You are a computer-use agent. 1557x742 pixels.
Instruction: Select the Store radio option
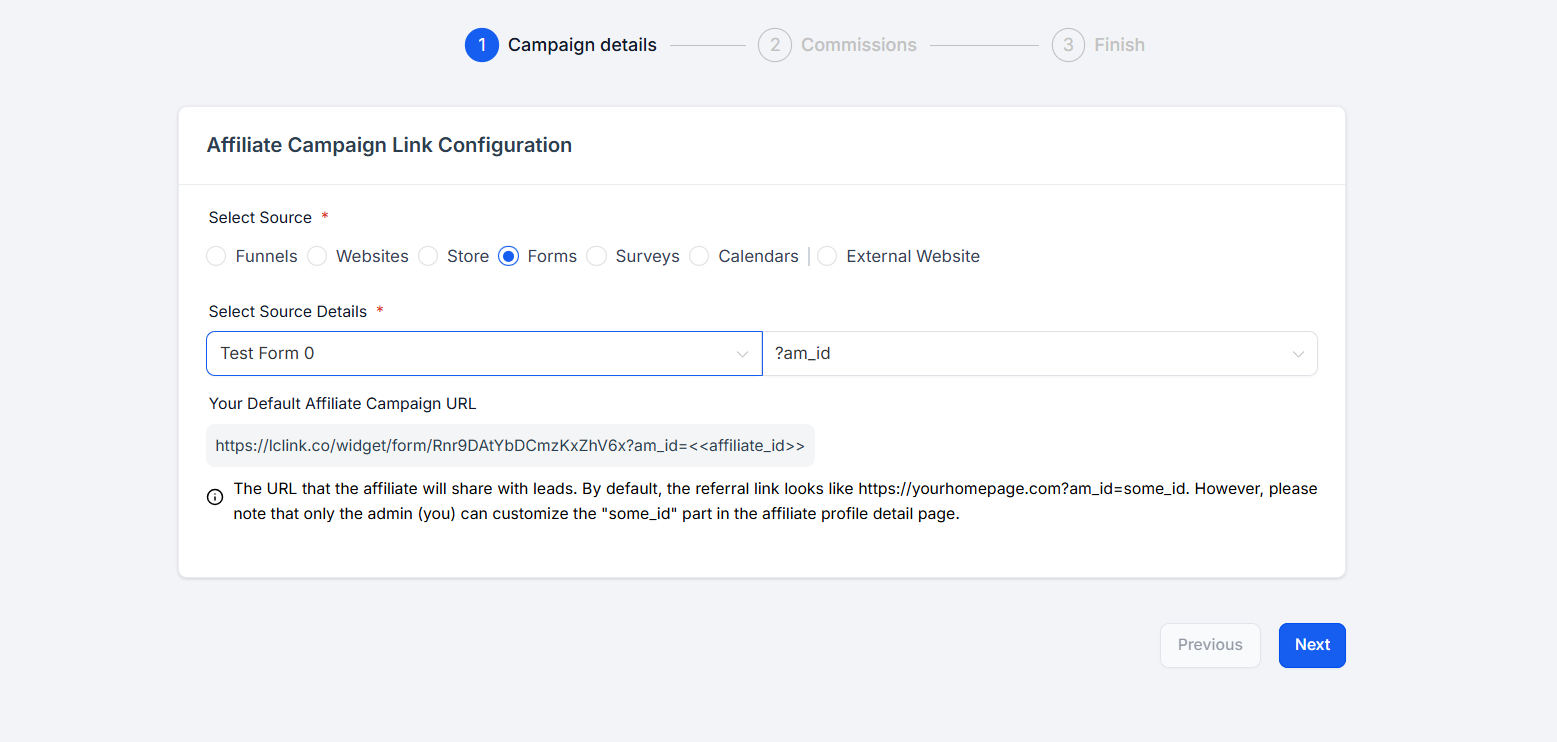click(x=428, y=256)
